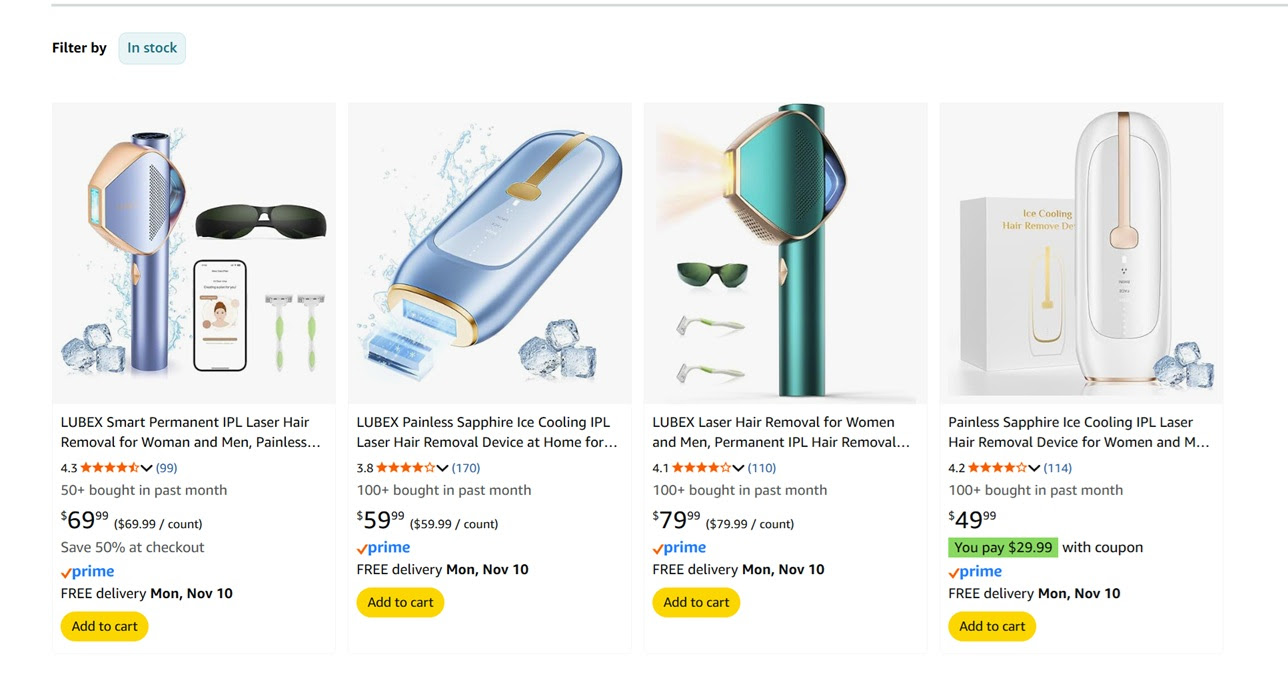This screenshot has width=1288, height=696.
Task: Toggle the In stock filter
Action: (x=152, y=48)
